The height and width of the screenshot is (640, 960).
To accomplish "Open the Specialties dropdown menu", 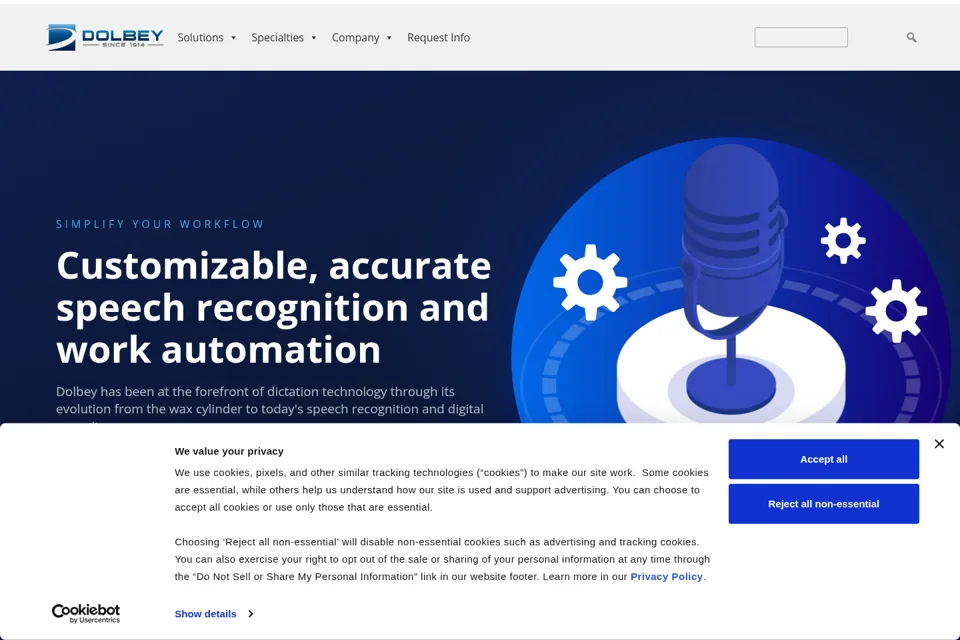I will coord(283,37).
